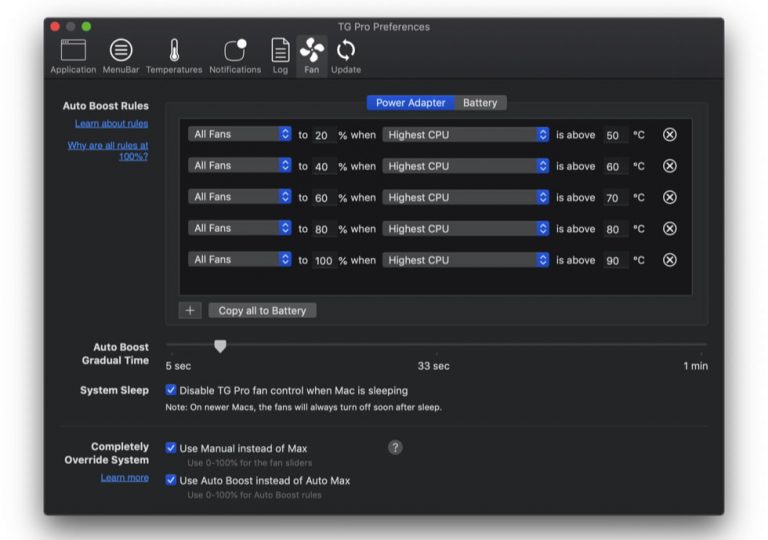The image size is (768, 540).
Task: Click the fan percentage field showing 40
Action: [x=323, y=167]
